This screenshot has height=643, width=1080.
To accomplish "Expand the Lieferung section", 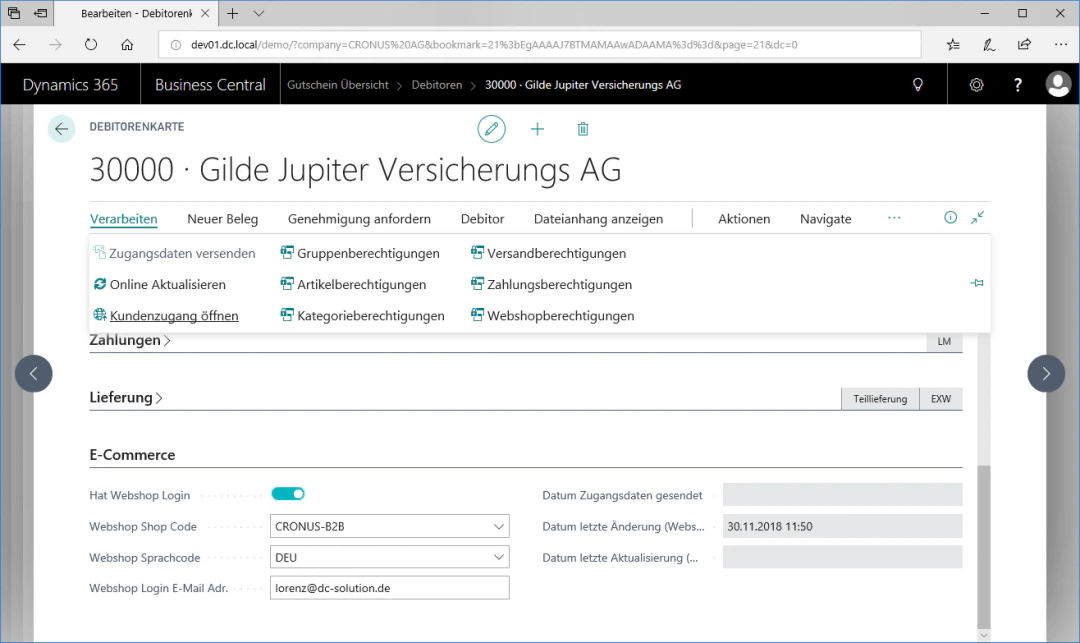I will pos(125,397).
